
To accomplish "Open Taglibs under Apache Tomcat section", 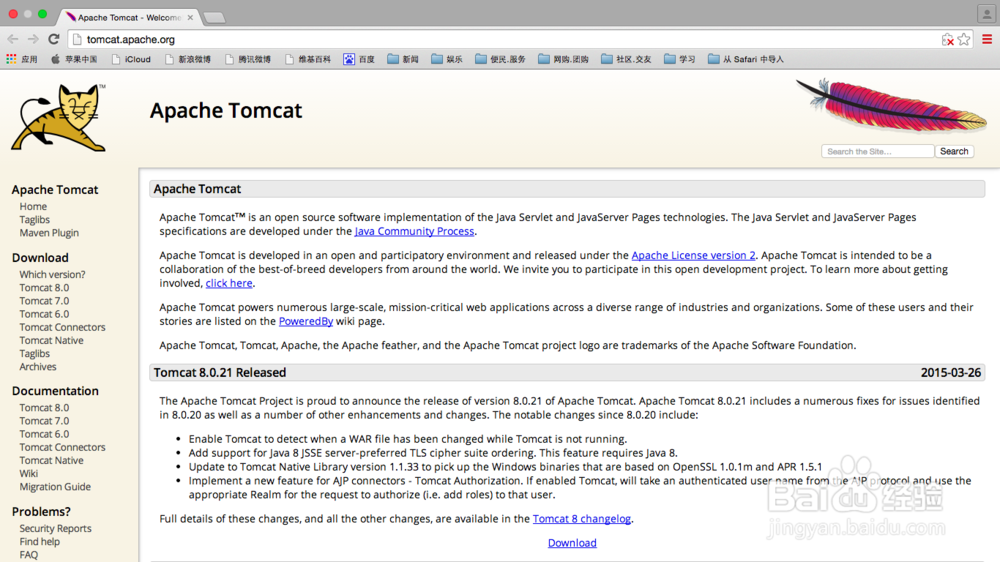I will point(34,219).
